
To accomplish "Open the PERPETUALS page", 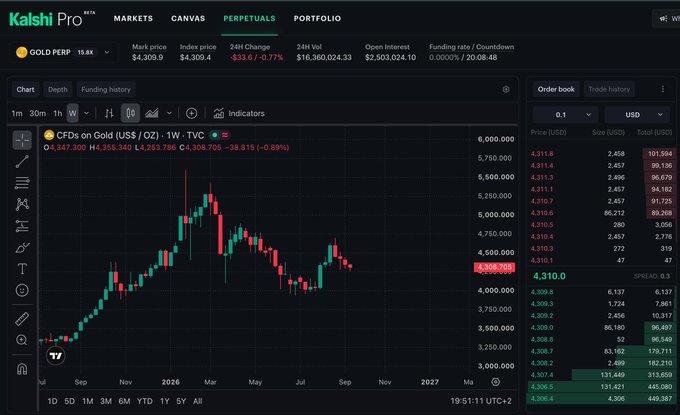I will pos(249,19).
